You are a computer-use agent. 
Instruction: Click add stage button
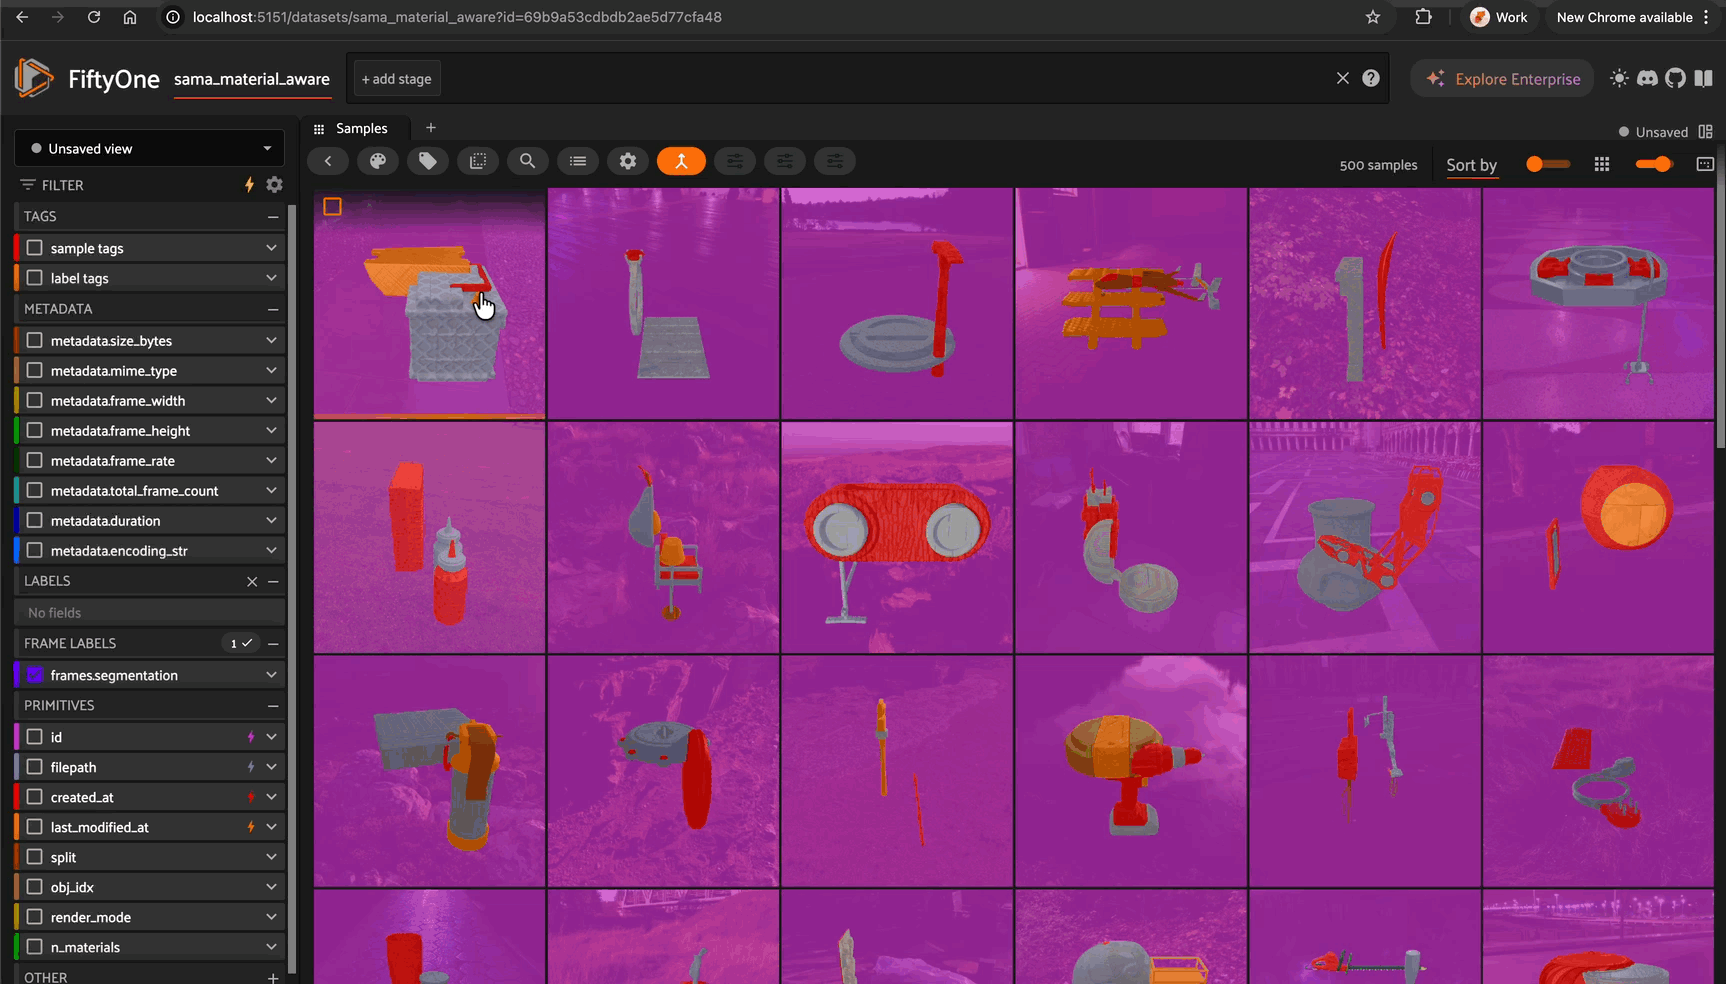click(x=397, y=79)
